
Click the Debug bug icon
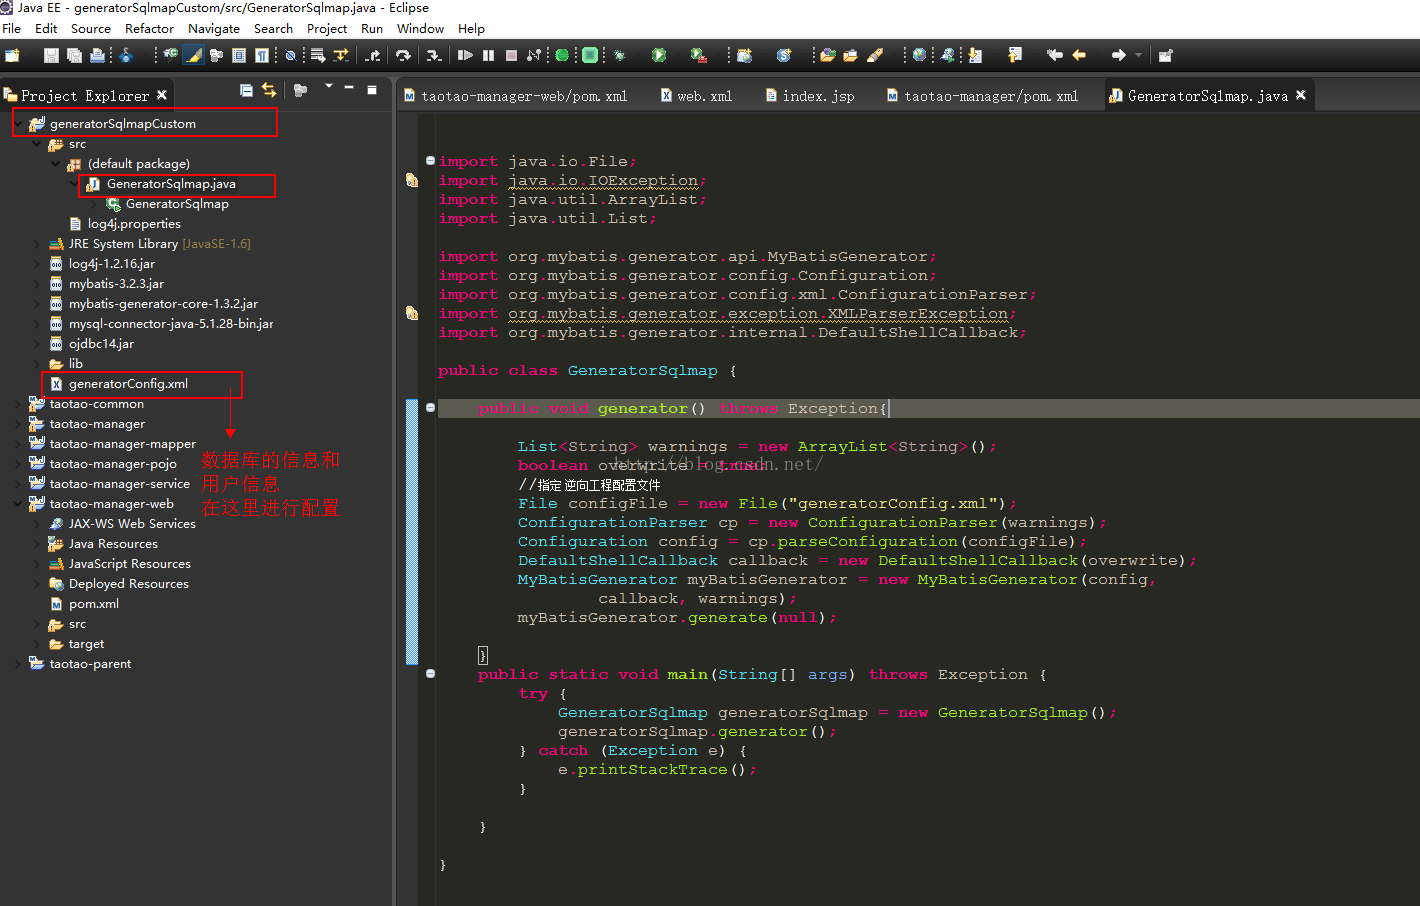coord(619,56)
